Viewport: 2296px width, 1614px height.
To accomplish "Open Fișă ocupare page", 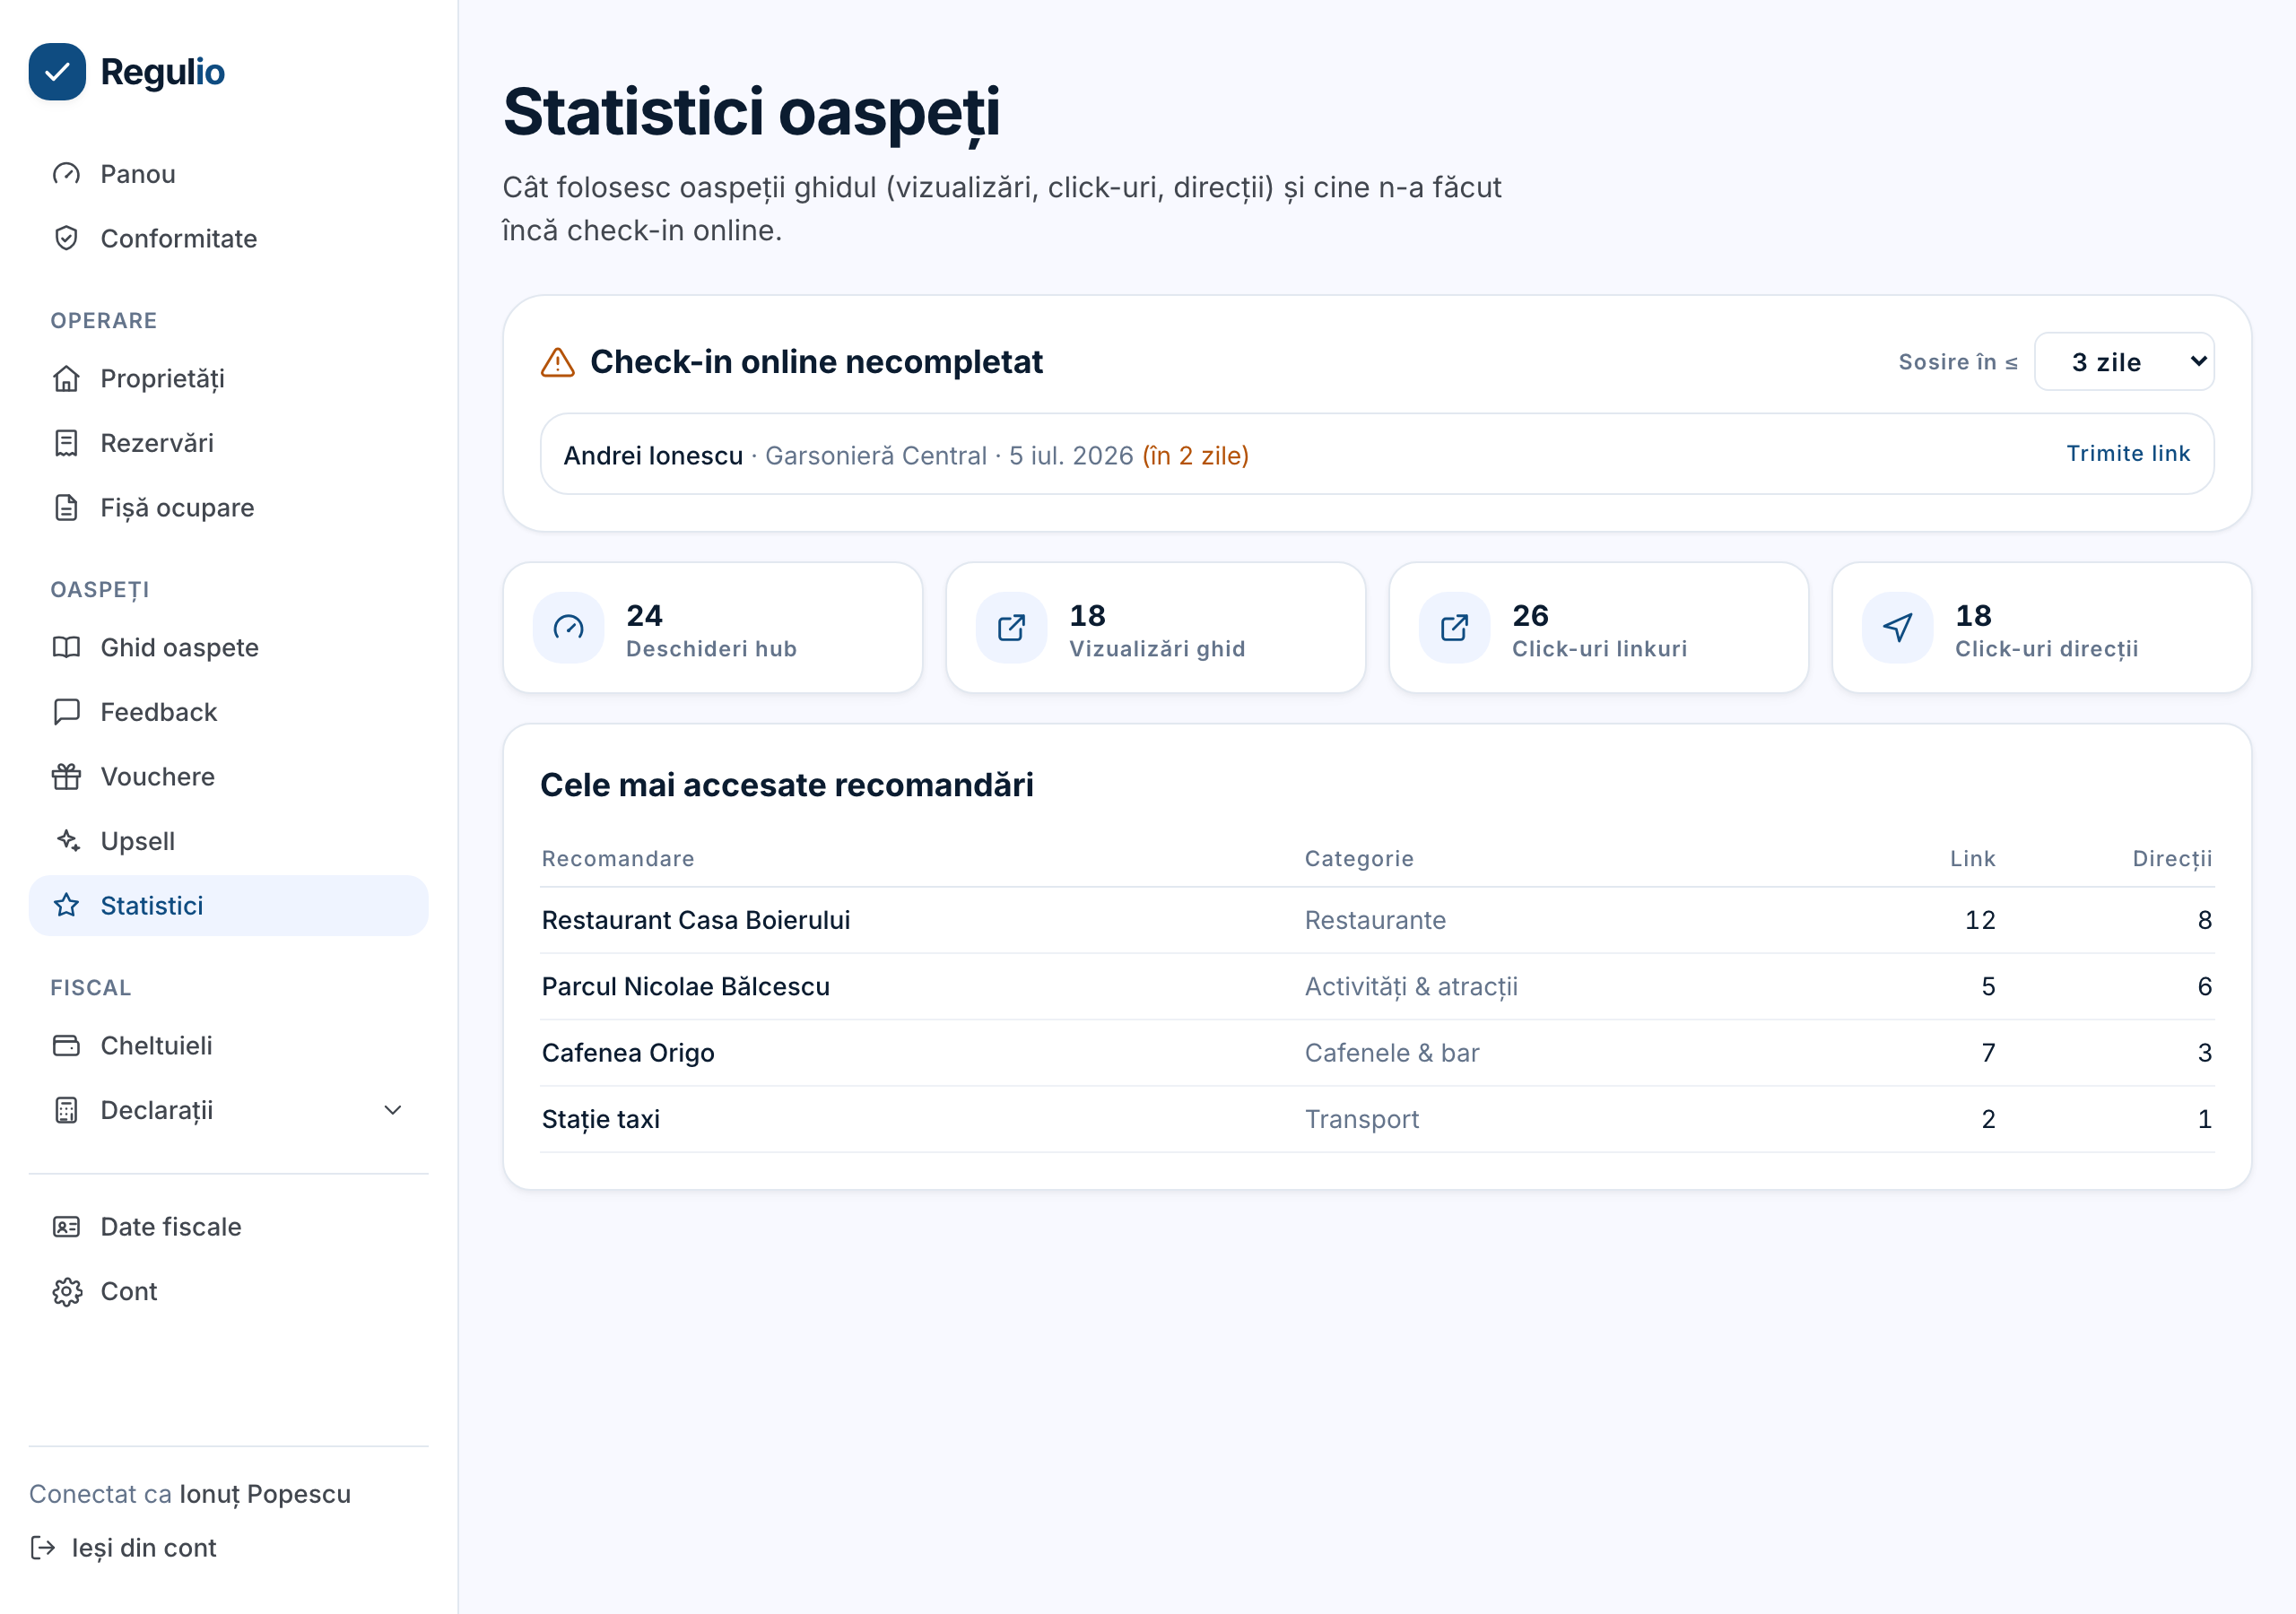I will (x=228, y=508).
